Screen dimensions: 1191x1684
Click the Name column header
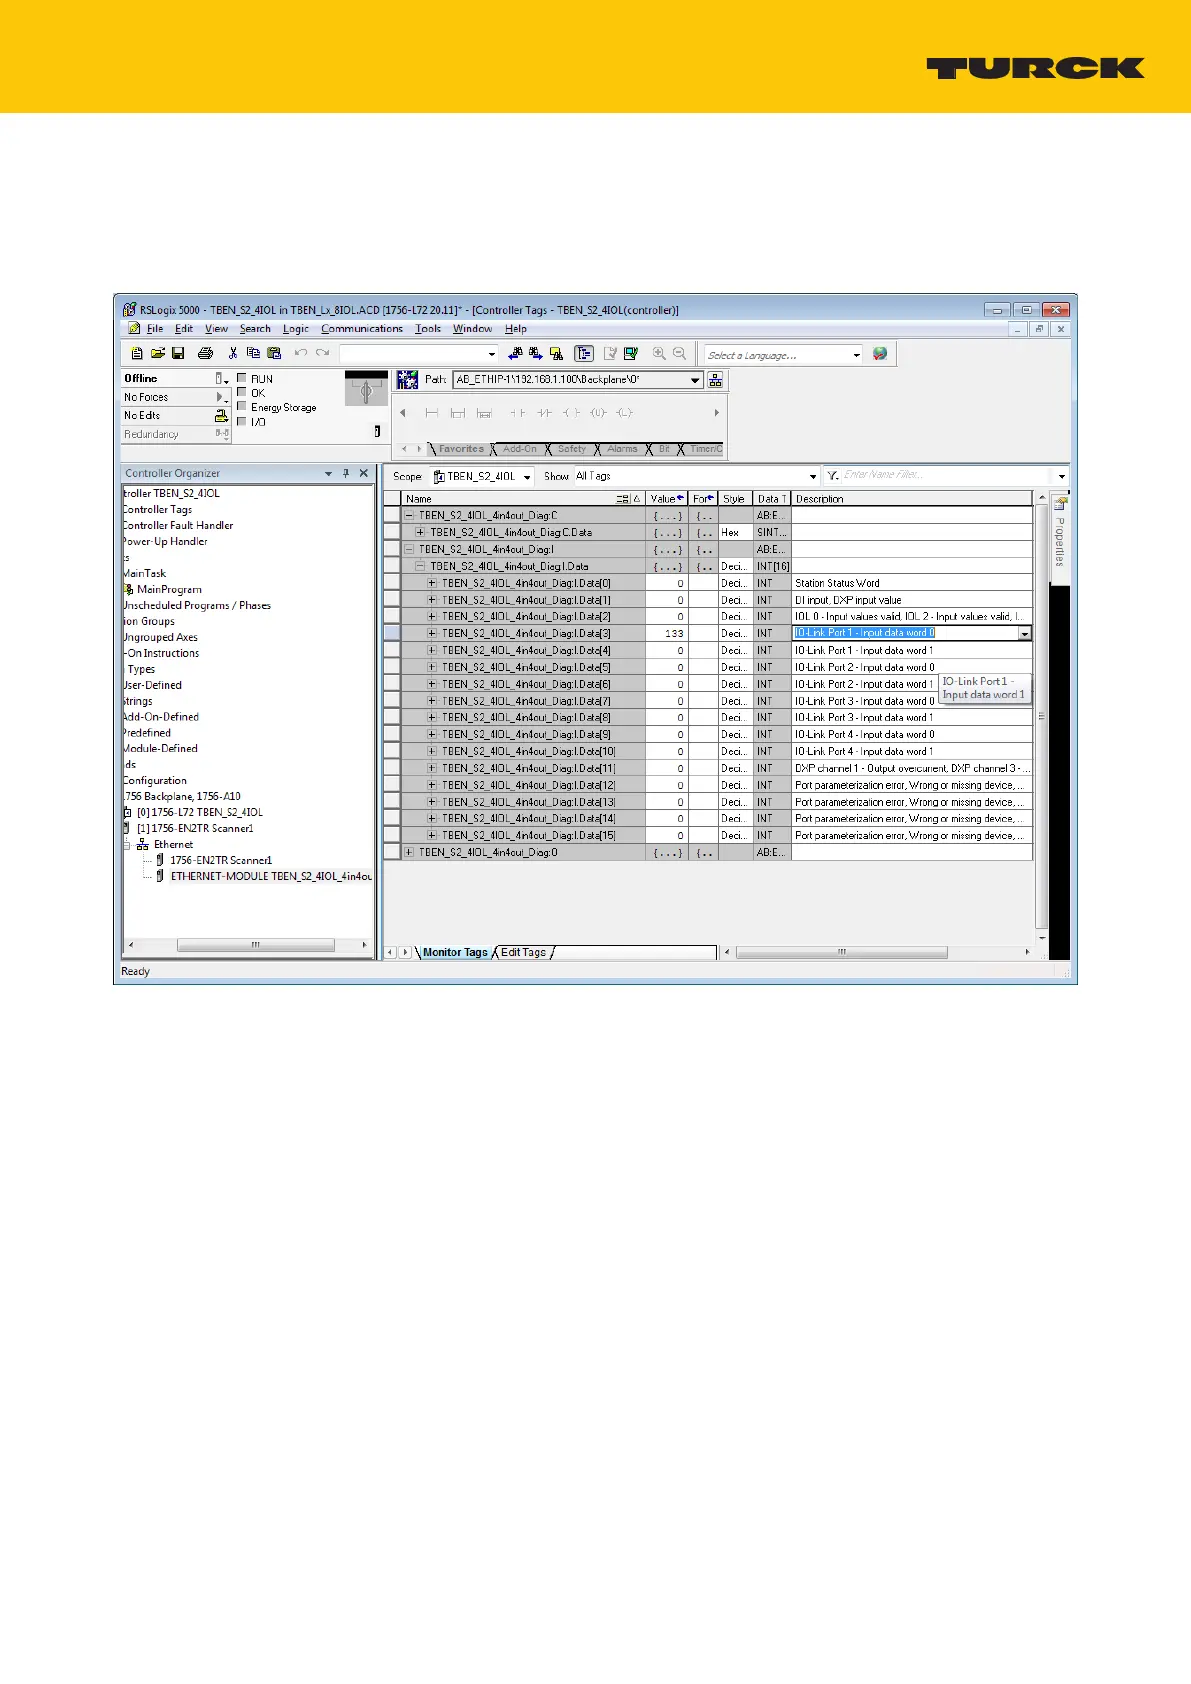pos(522,499)
